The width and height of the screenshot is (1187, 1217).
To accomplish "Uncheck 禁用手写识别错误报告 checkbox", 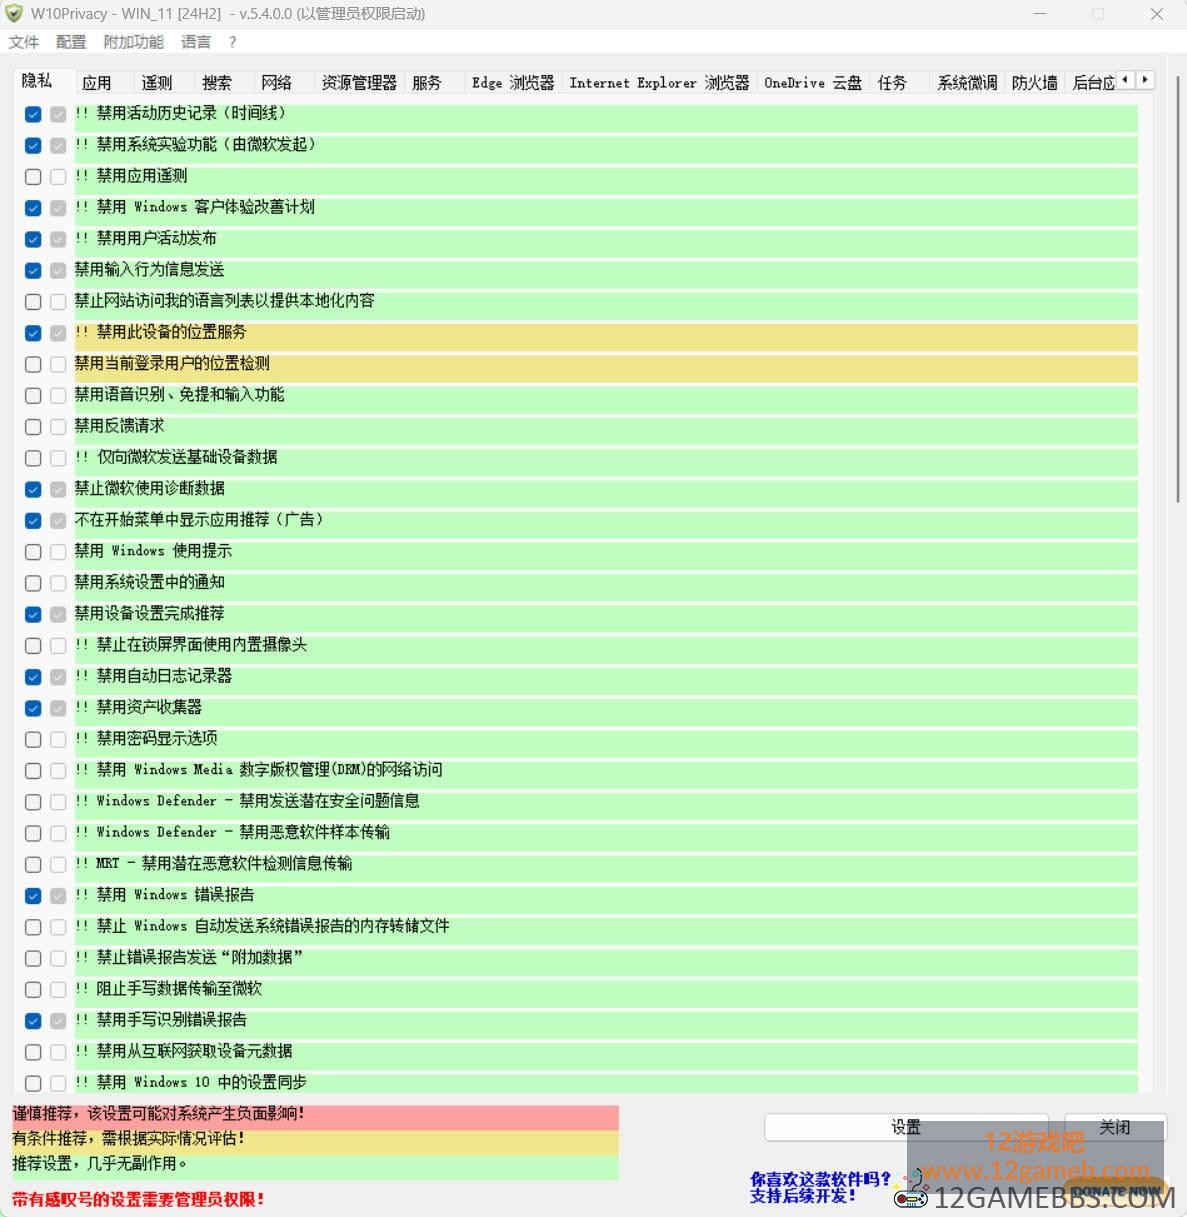I will 33,1021.
